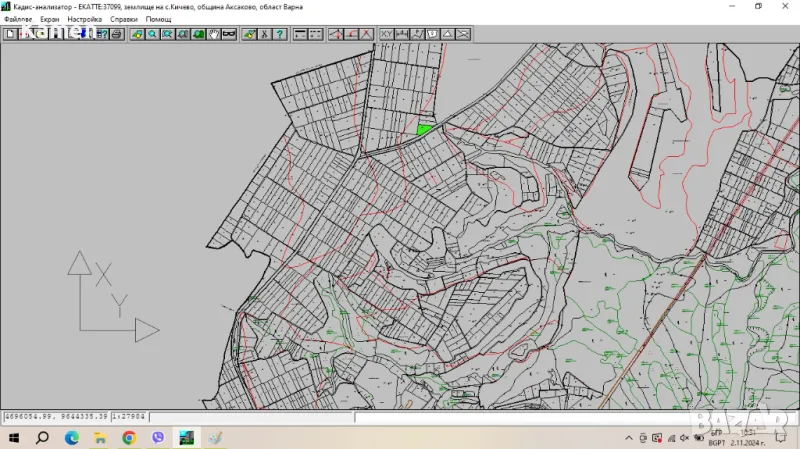Screen dimensions: 800x449
Task: Select the scissors cut tool
Action: click(264, 34)
